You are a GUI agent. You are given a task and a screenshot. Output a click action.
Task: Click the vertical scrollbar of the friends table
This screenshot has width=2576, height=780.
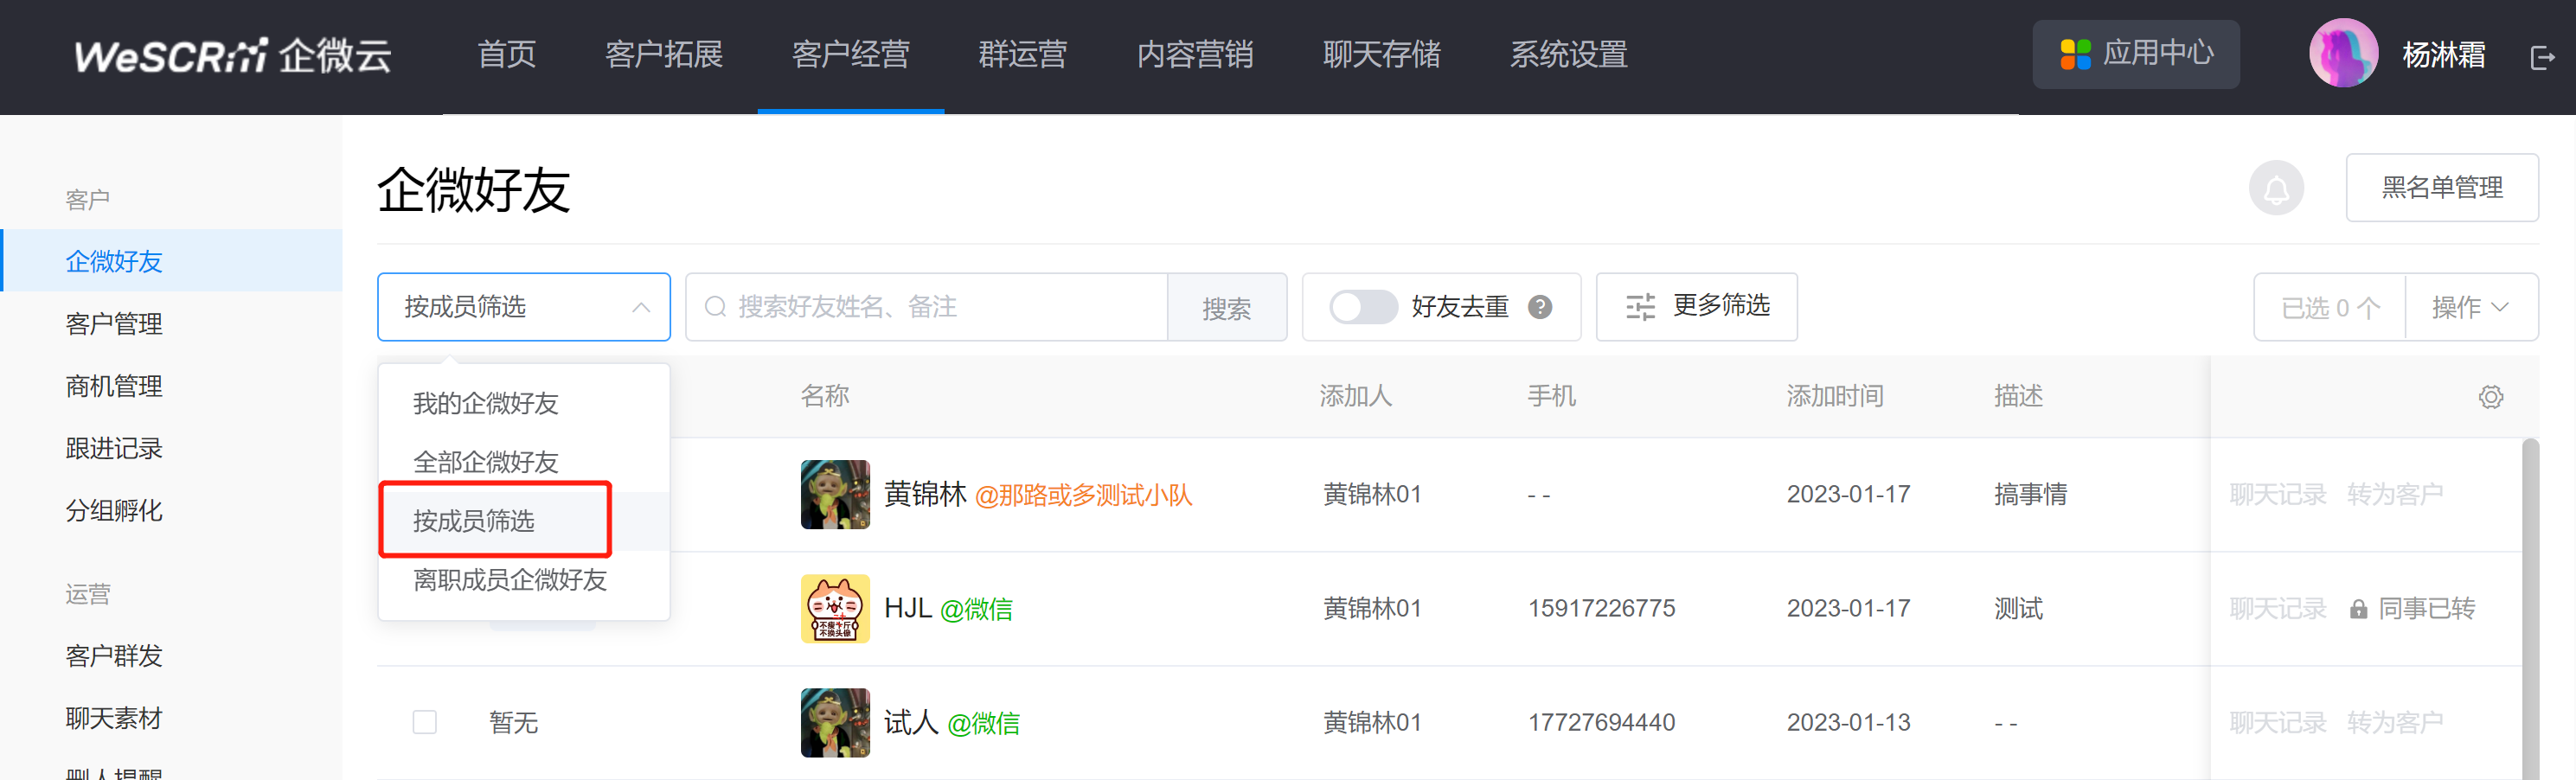point(2529,600)
